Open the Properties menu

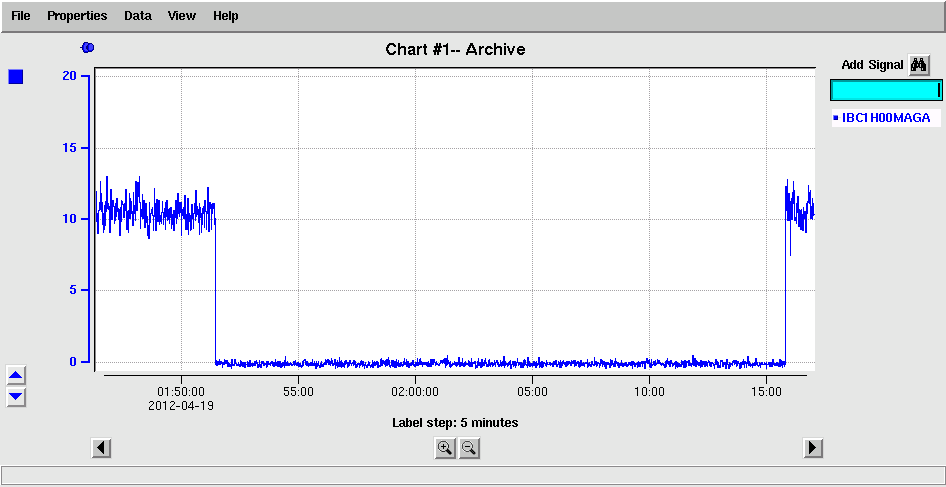click(77, 16)
